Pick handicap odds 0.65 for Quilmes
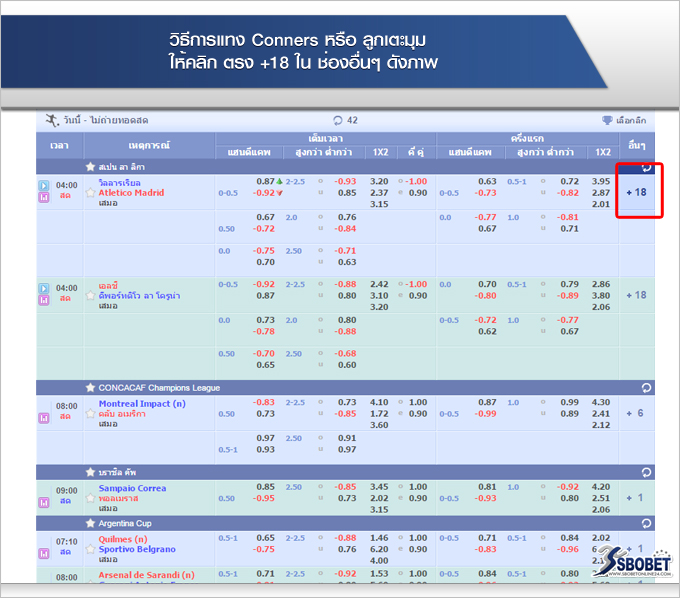Image resolution: width=680 pixels, height=598 pixels. point(265,538)
